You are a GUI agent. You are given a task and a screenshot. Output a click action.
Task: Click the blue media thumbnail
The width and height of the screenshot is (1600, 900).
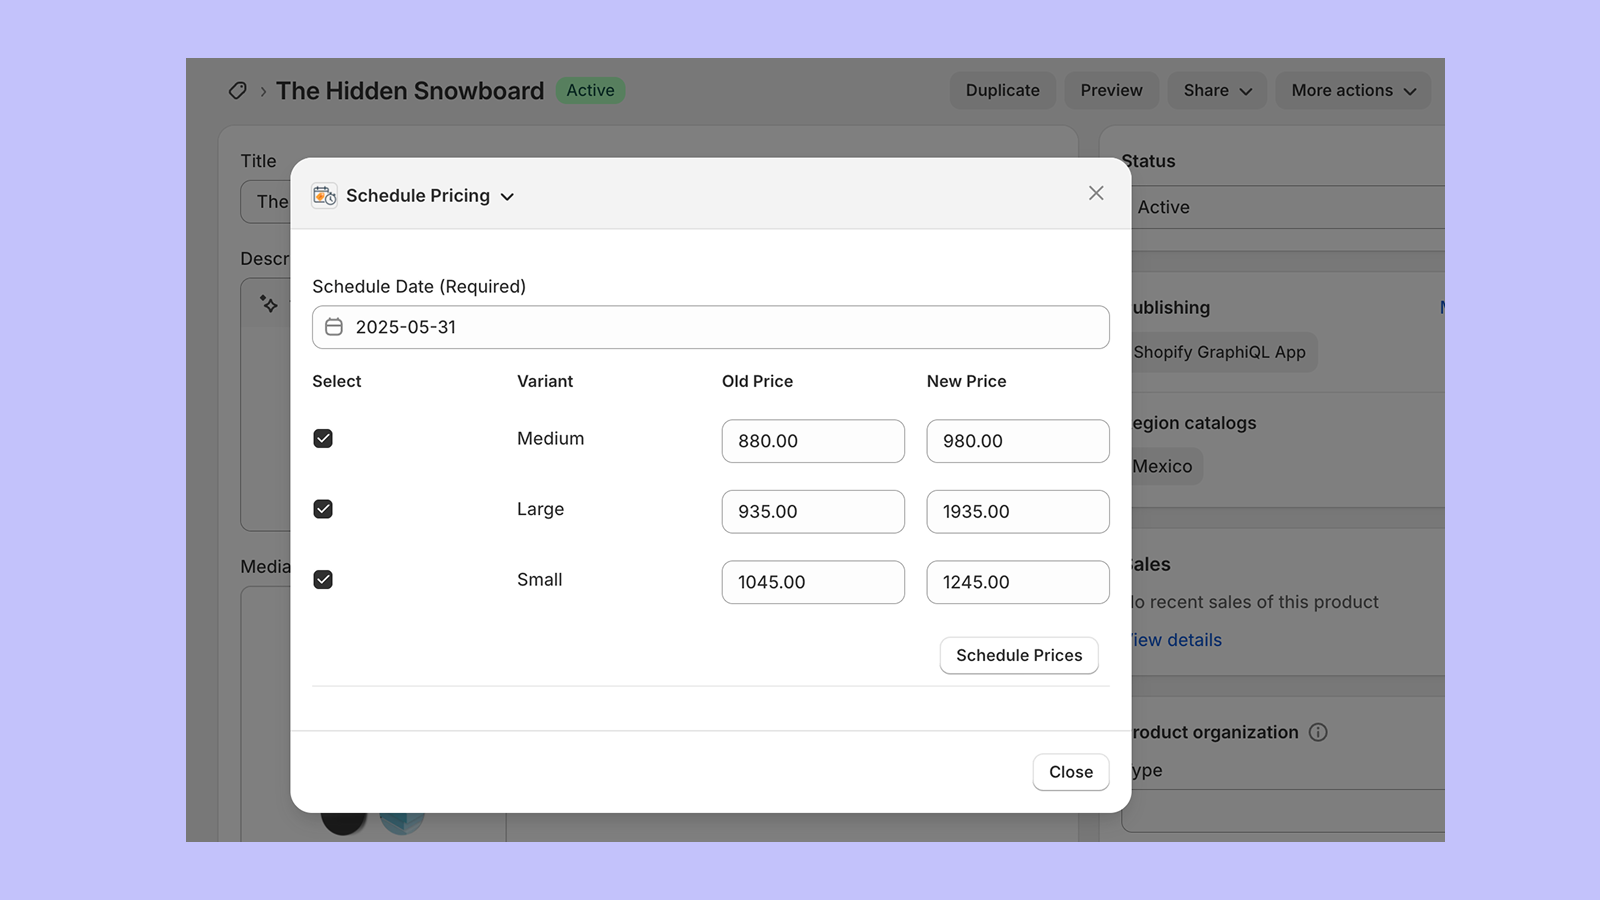point(404,822)
